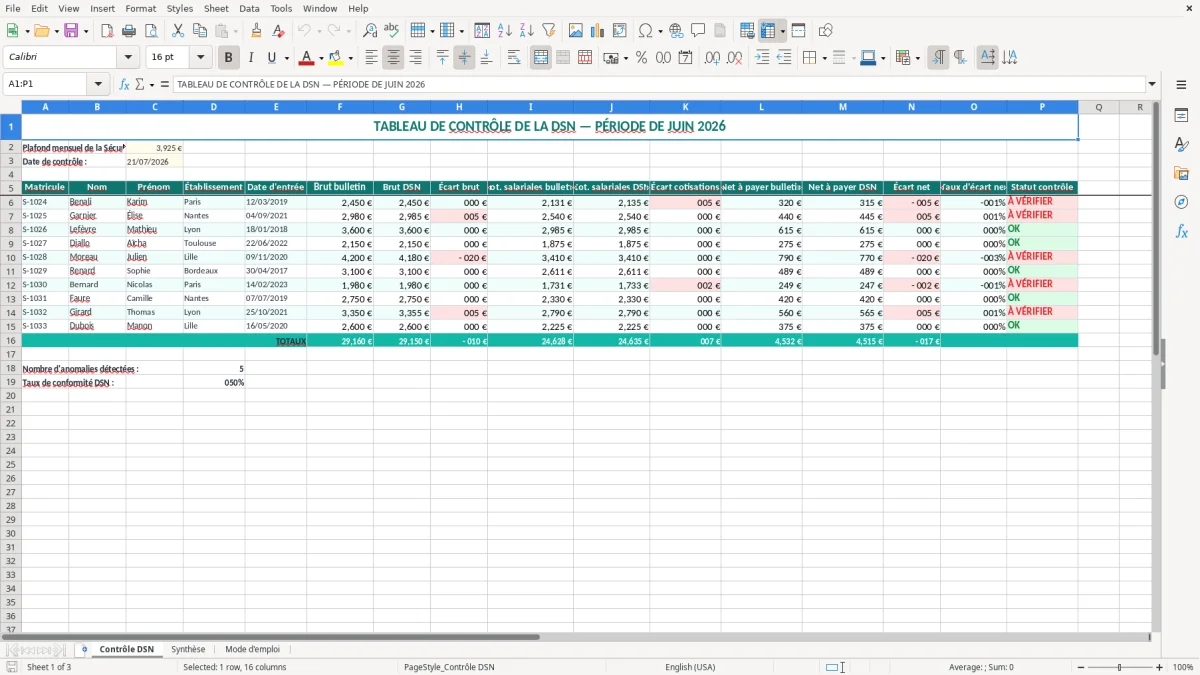Image resolution: width=1200 pixels, height=675 pixels.
Task: Open the Styles menu
Action: point(180,8)
